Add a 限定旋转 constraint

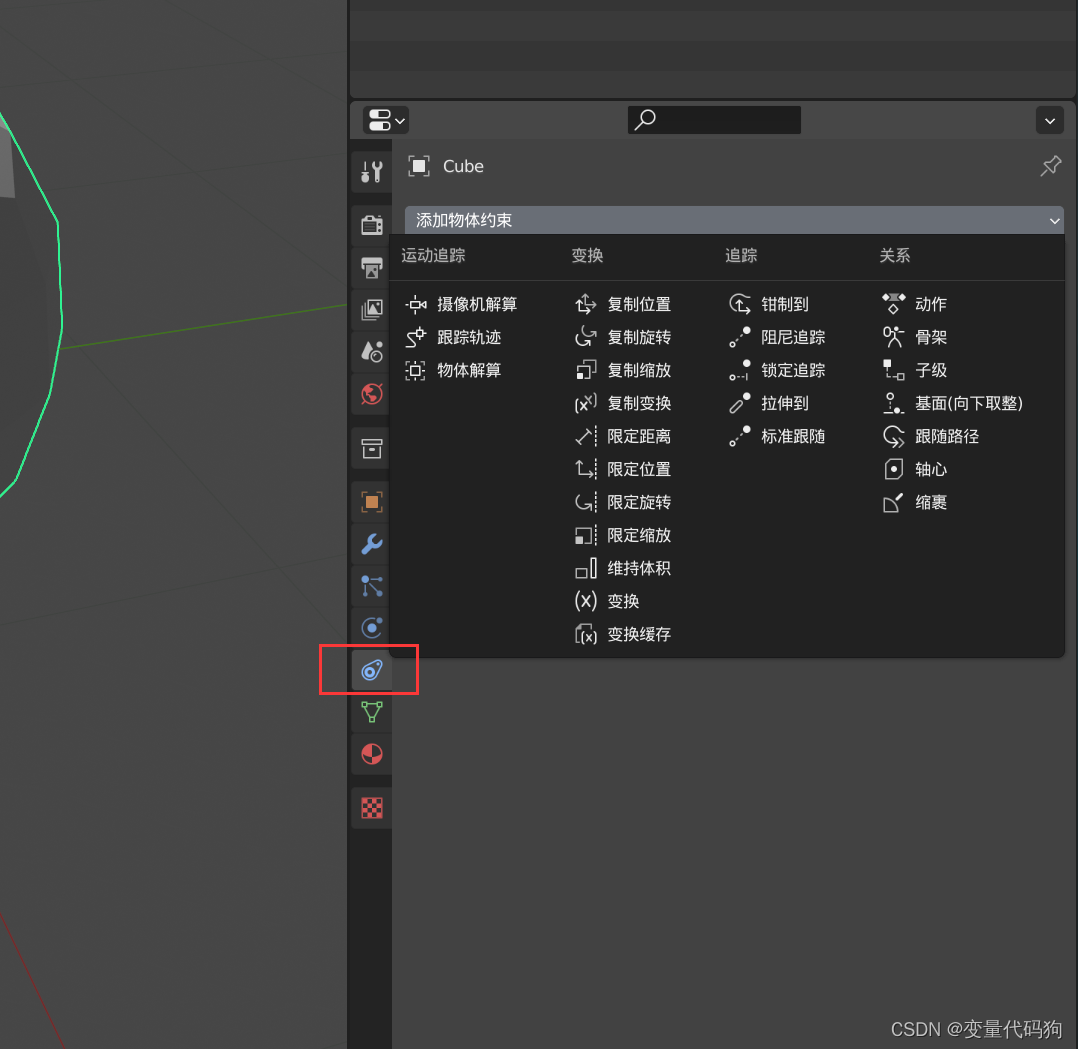coord(641,502)
